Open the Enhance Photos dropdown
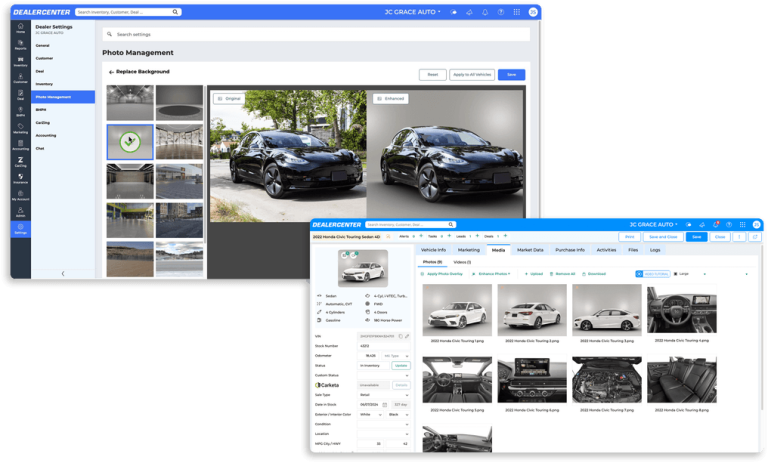Screen dimensions: 768x463 coord(491,274)
